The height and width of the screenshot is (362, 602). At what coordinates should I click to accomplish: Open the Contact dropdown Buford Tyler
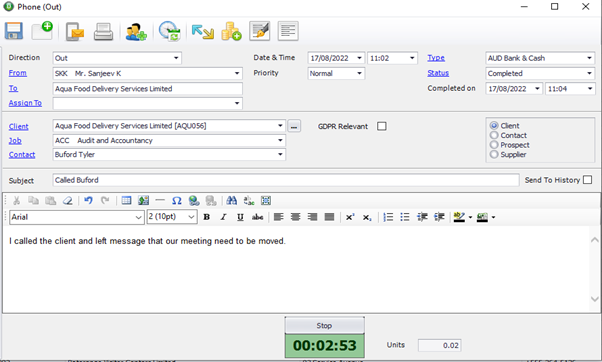pos(280,154)
